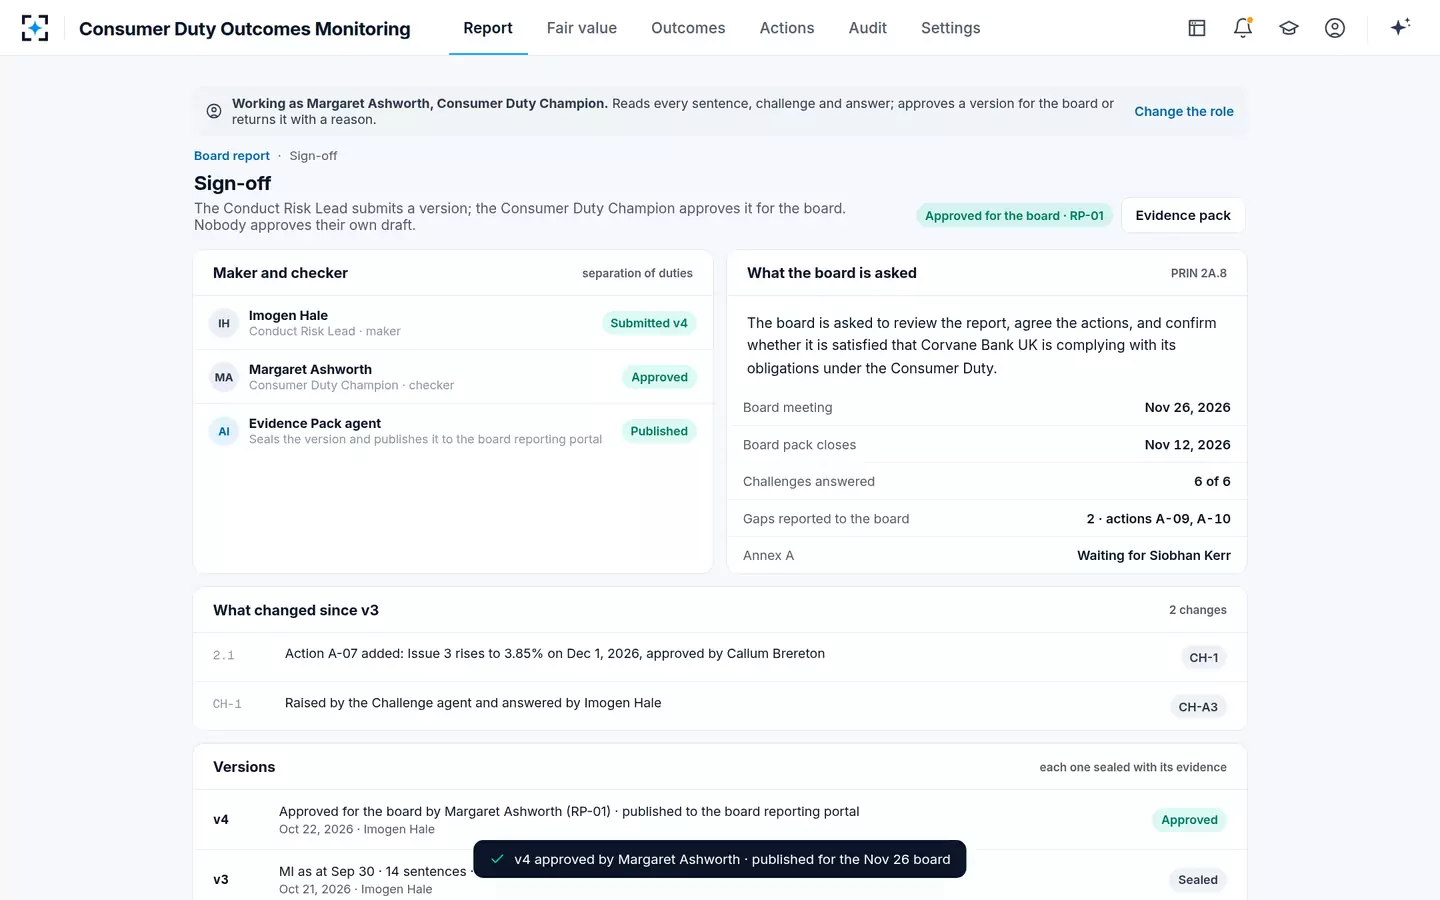Click the '6 of 6' challenges answered value
The image size is (1440, 900).
[x=1212, y=481]
